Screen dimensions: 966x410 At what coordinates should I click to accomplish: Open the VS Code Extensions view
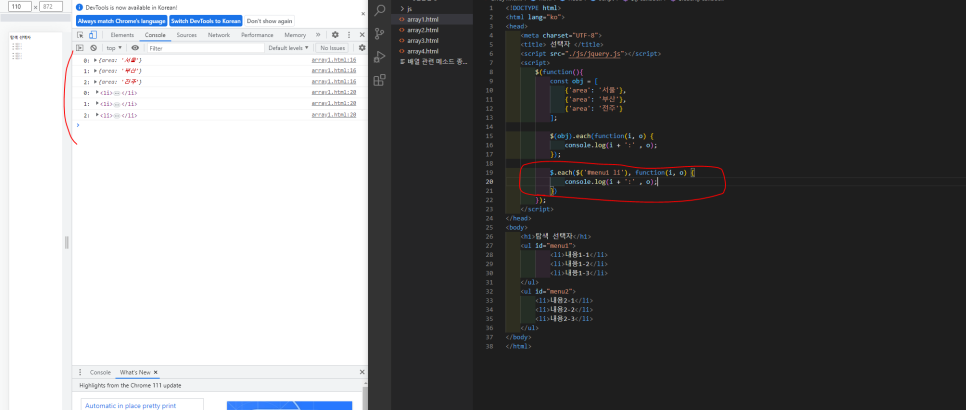[380, 80]
